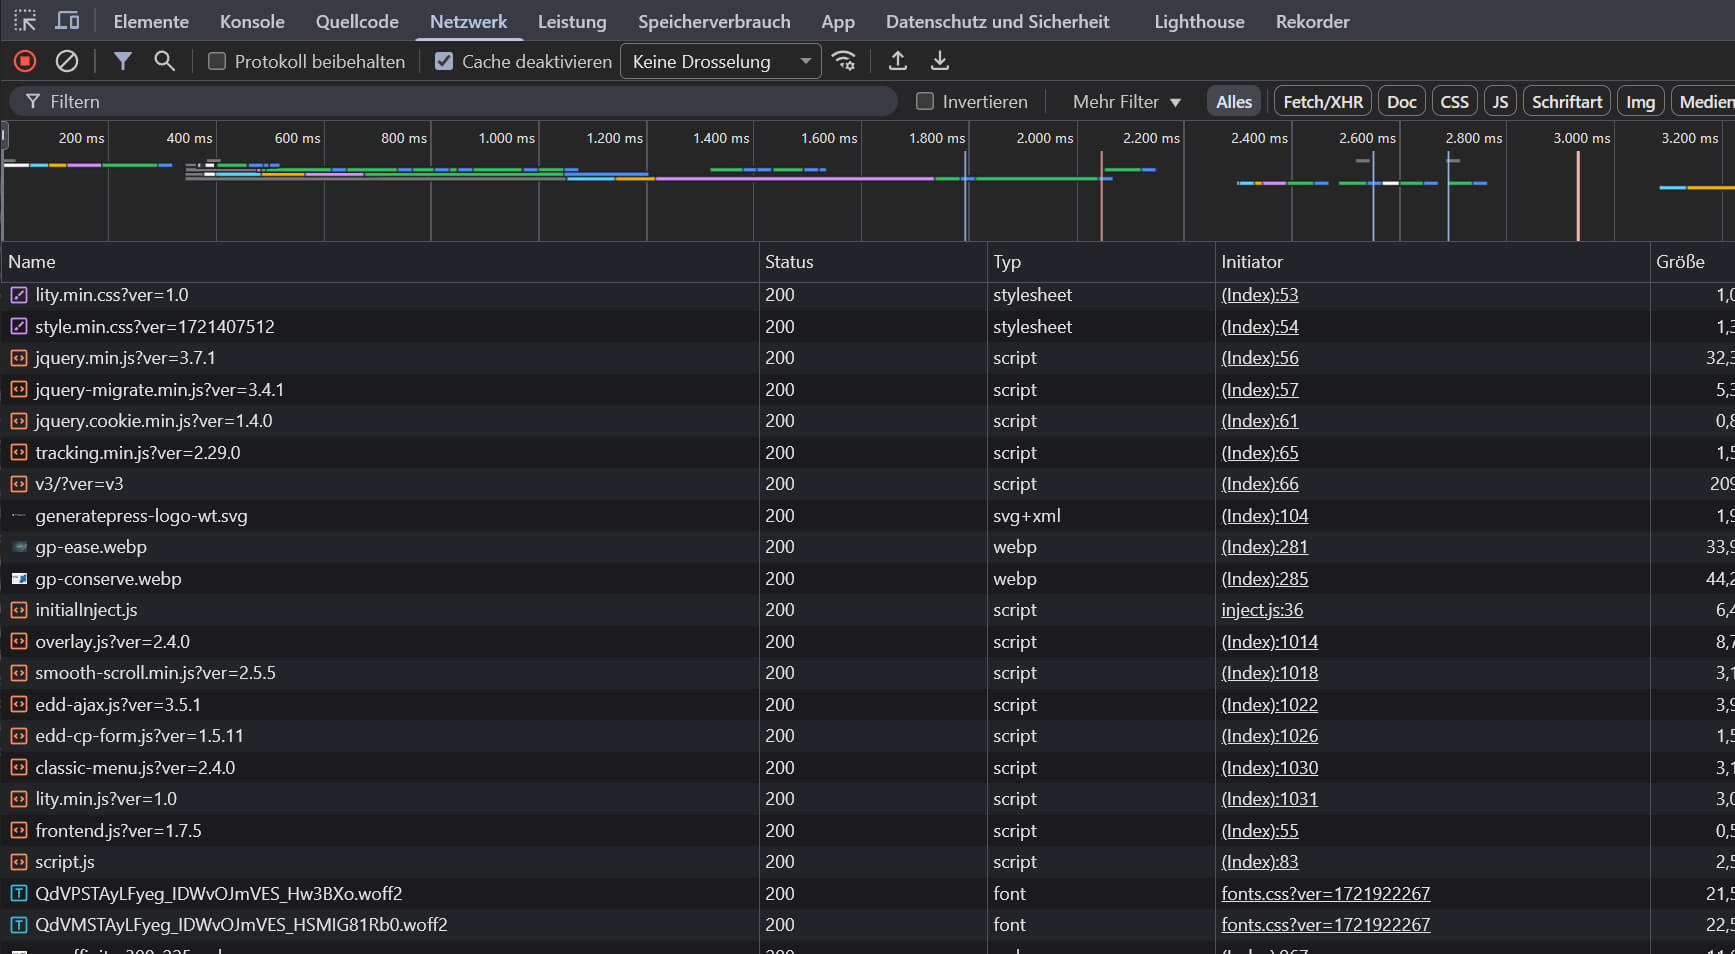Open network conditions wifi icon
1735x954 pixels.
(844, 61)
